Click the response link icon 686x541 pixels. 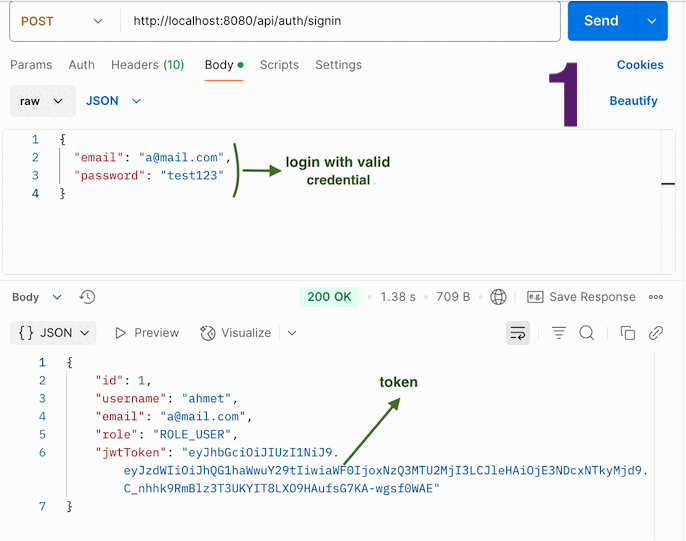[x=655, y=333]
